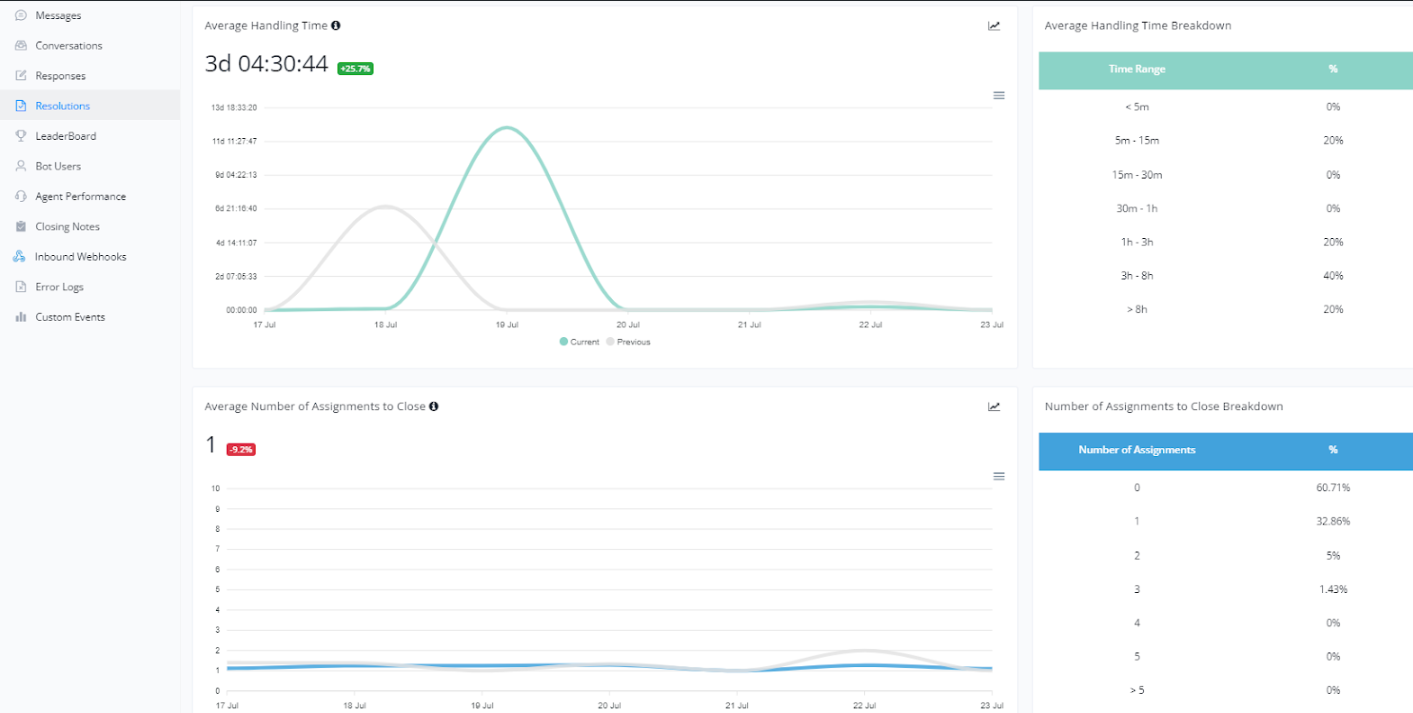1413x713 pixels.
Task: Click the LeaderBoard trophy icon
Action: tap(21, 136)
